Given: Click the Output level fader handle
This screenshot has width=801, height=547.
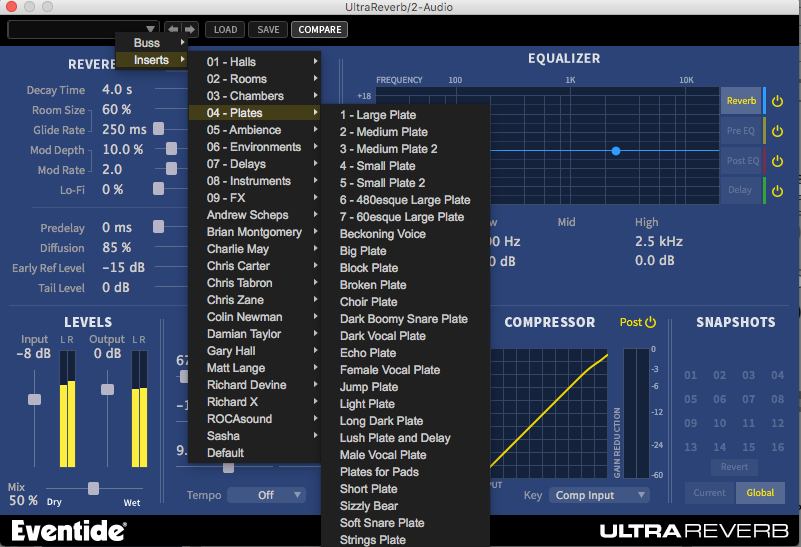Looking at the screenshot, I should [107, 389].
